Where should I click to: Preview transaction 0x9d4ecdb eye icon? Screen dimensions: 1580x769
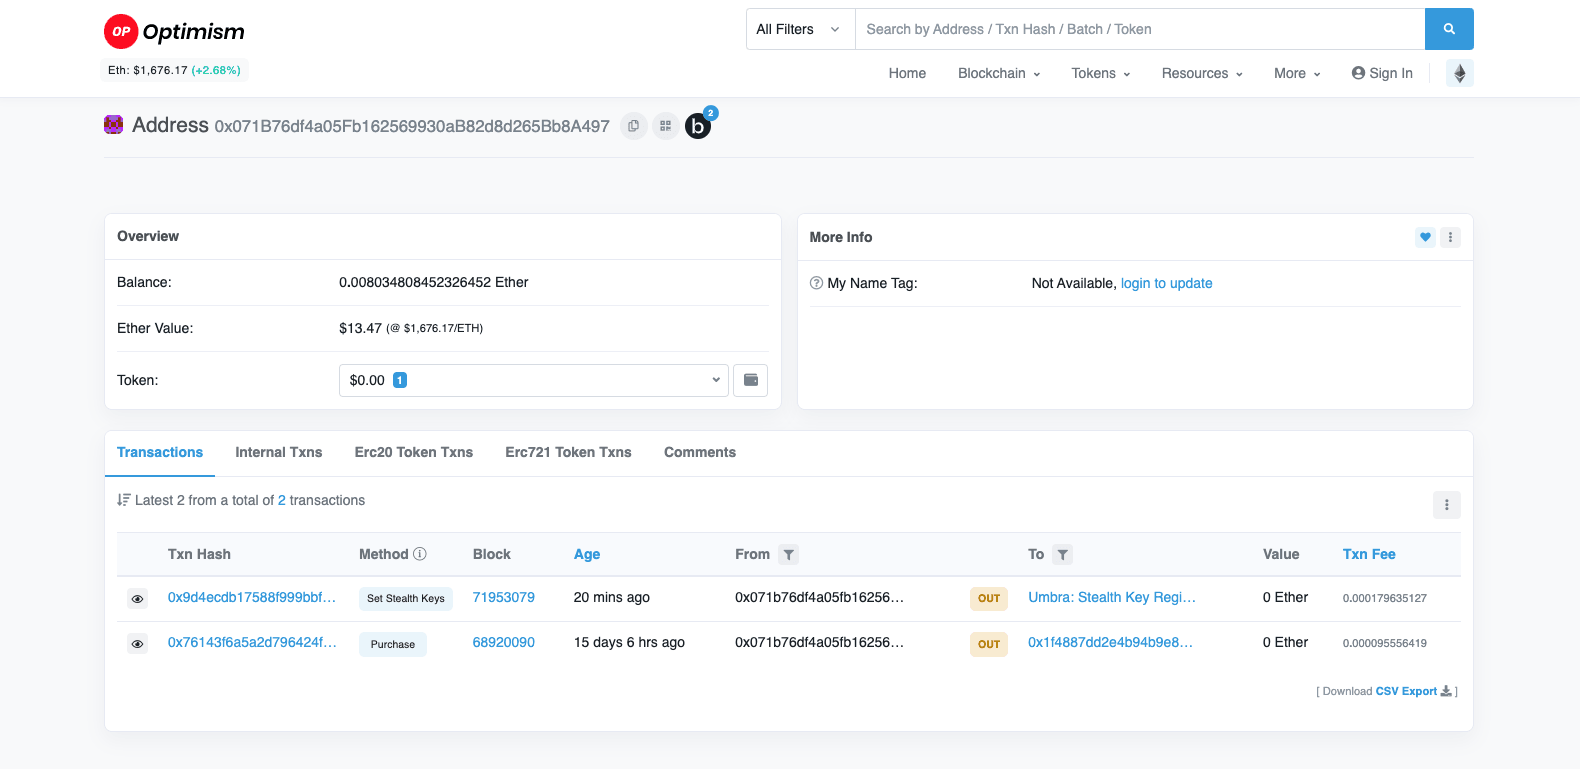pos(138,599)
